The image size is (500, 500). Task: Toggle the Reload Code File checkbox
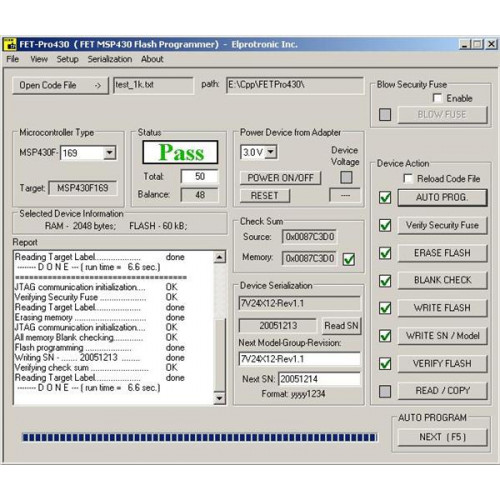(408, 178)
